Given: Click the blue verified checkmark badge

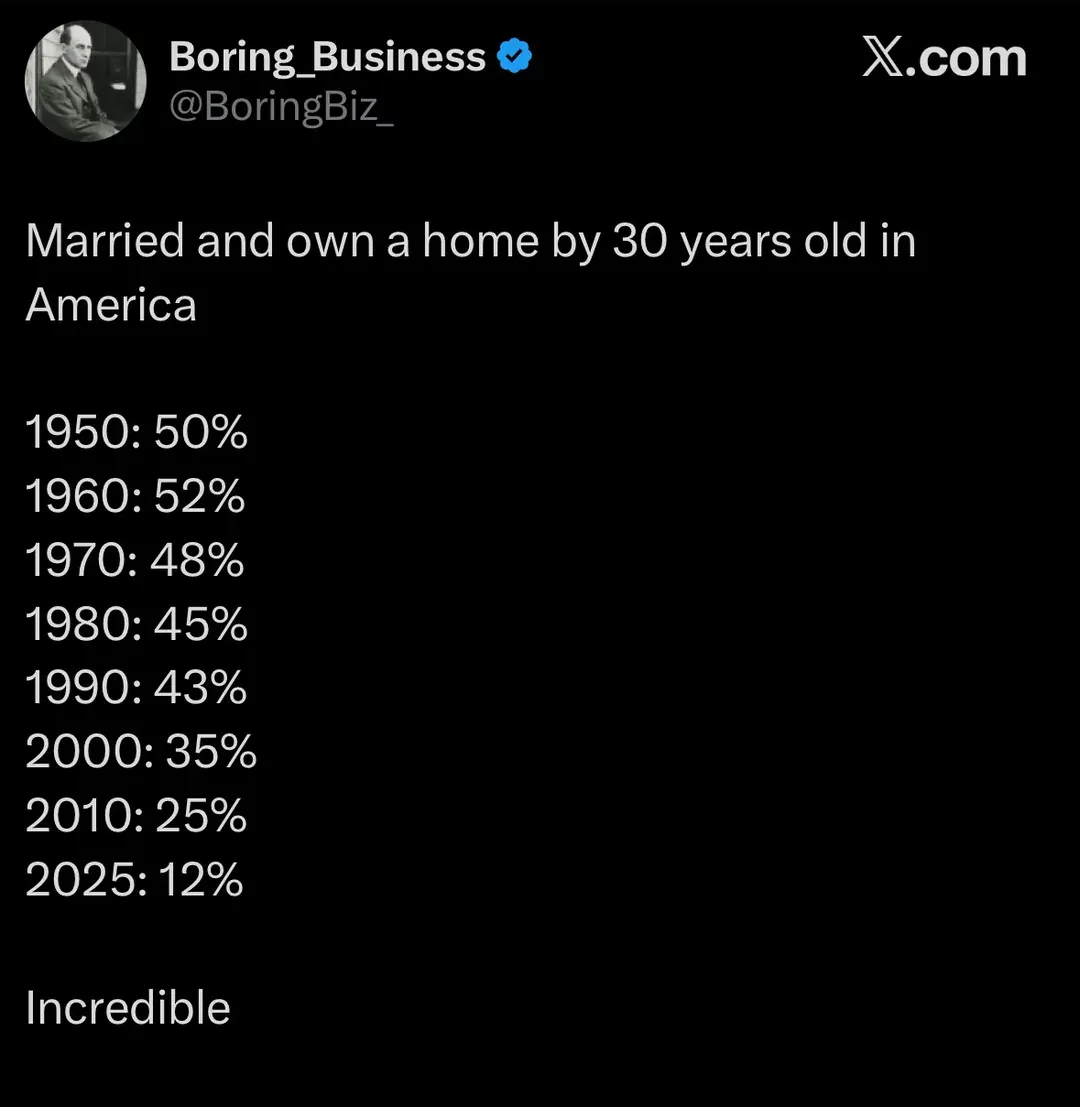Looking at the screenshot, I should (x=515, y=56).
